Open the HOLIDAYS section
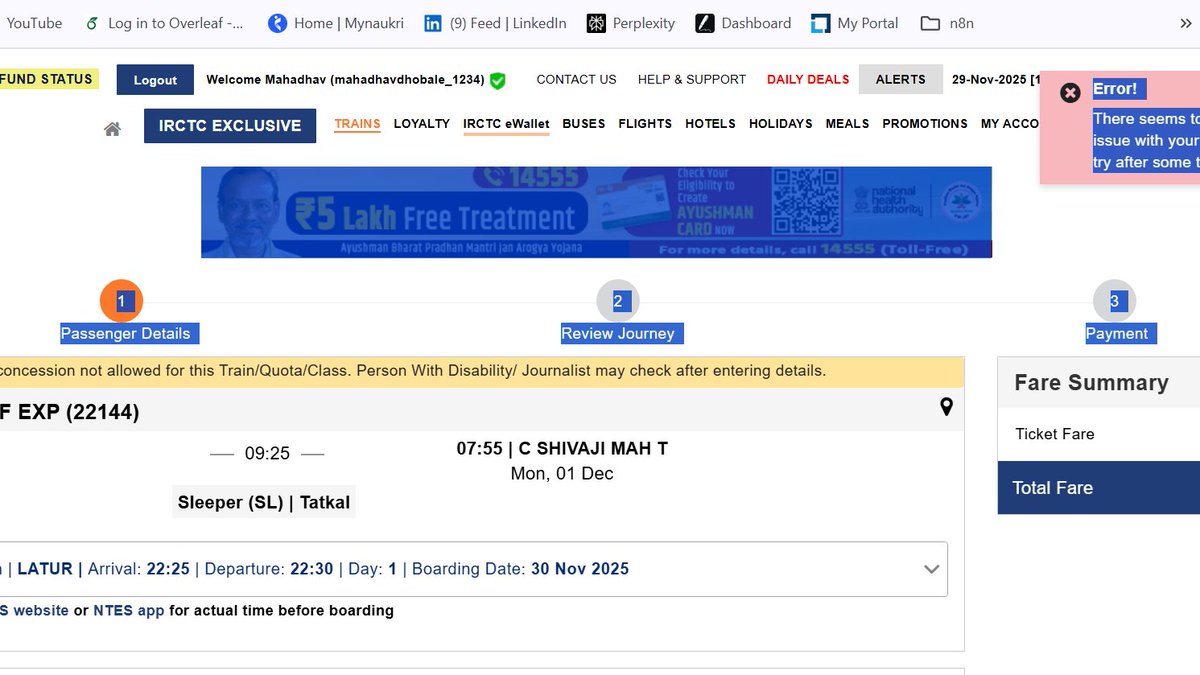 point(780,123)
